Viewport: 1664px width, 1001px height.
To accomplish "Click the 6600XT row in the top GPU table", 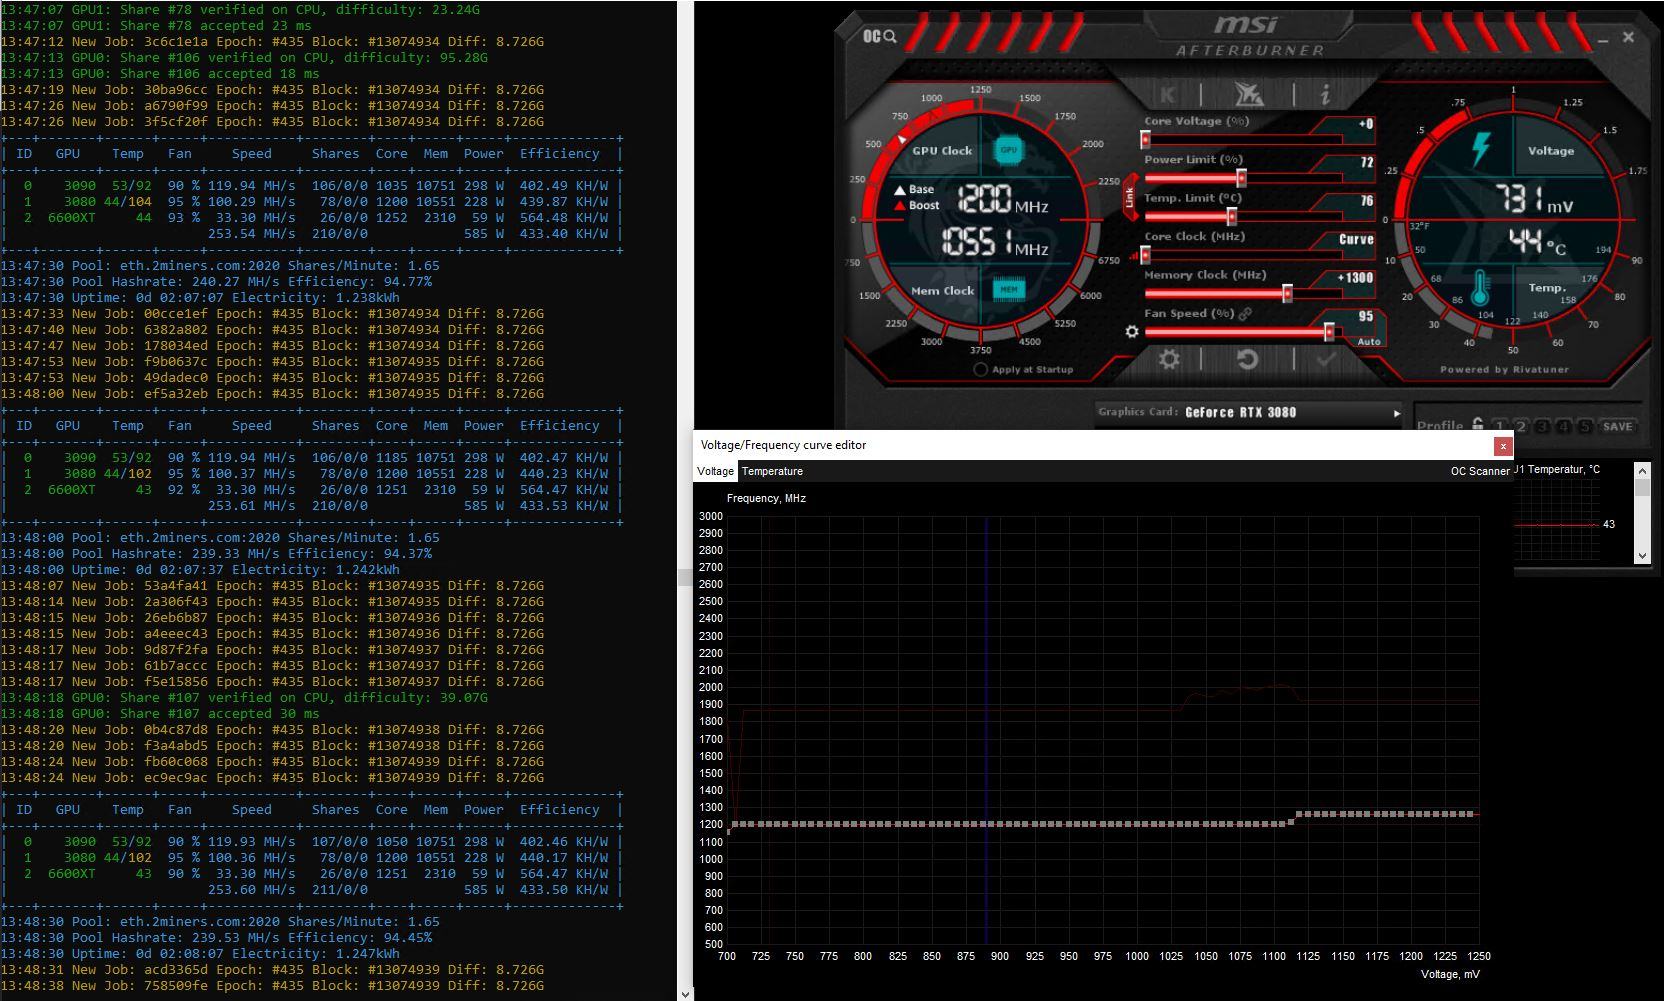I will 312,217.
